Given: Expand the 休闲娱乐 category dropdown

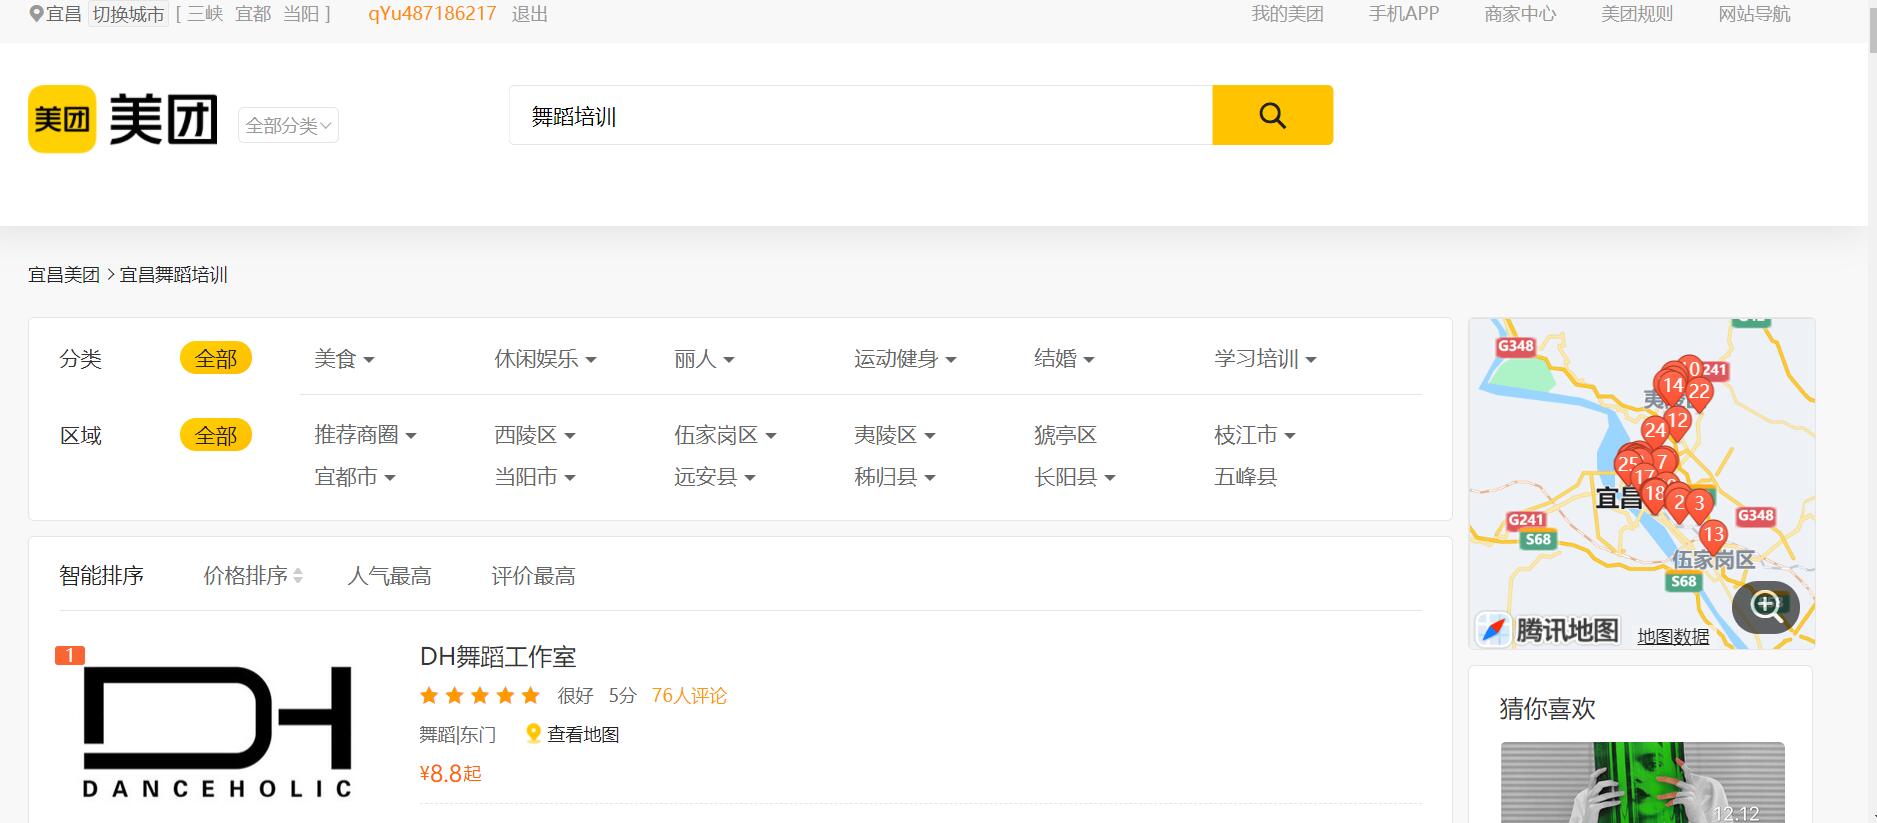Looking at the screenshot, I should click(545, 359).
